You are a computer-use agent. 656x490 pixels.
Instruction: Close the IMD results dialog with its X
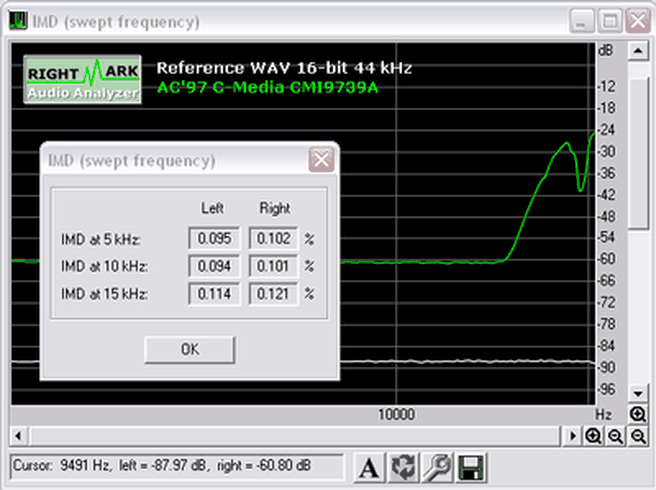321,159
